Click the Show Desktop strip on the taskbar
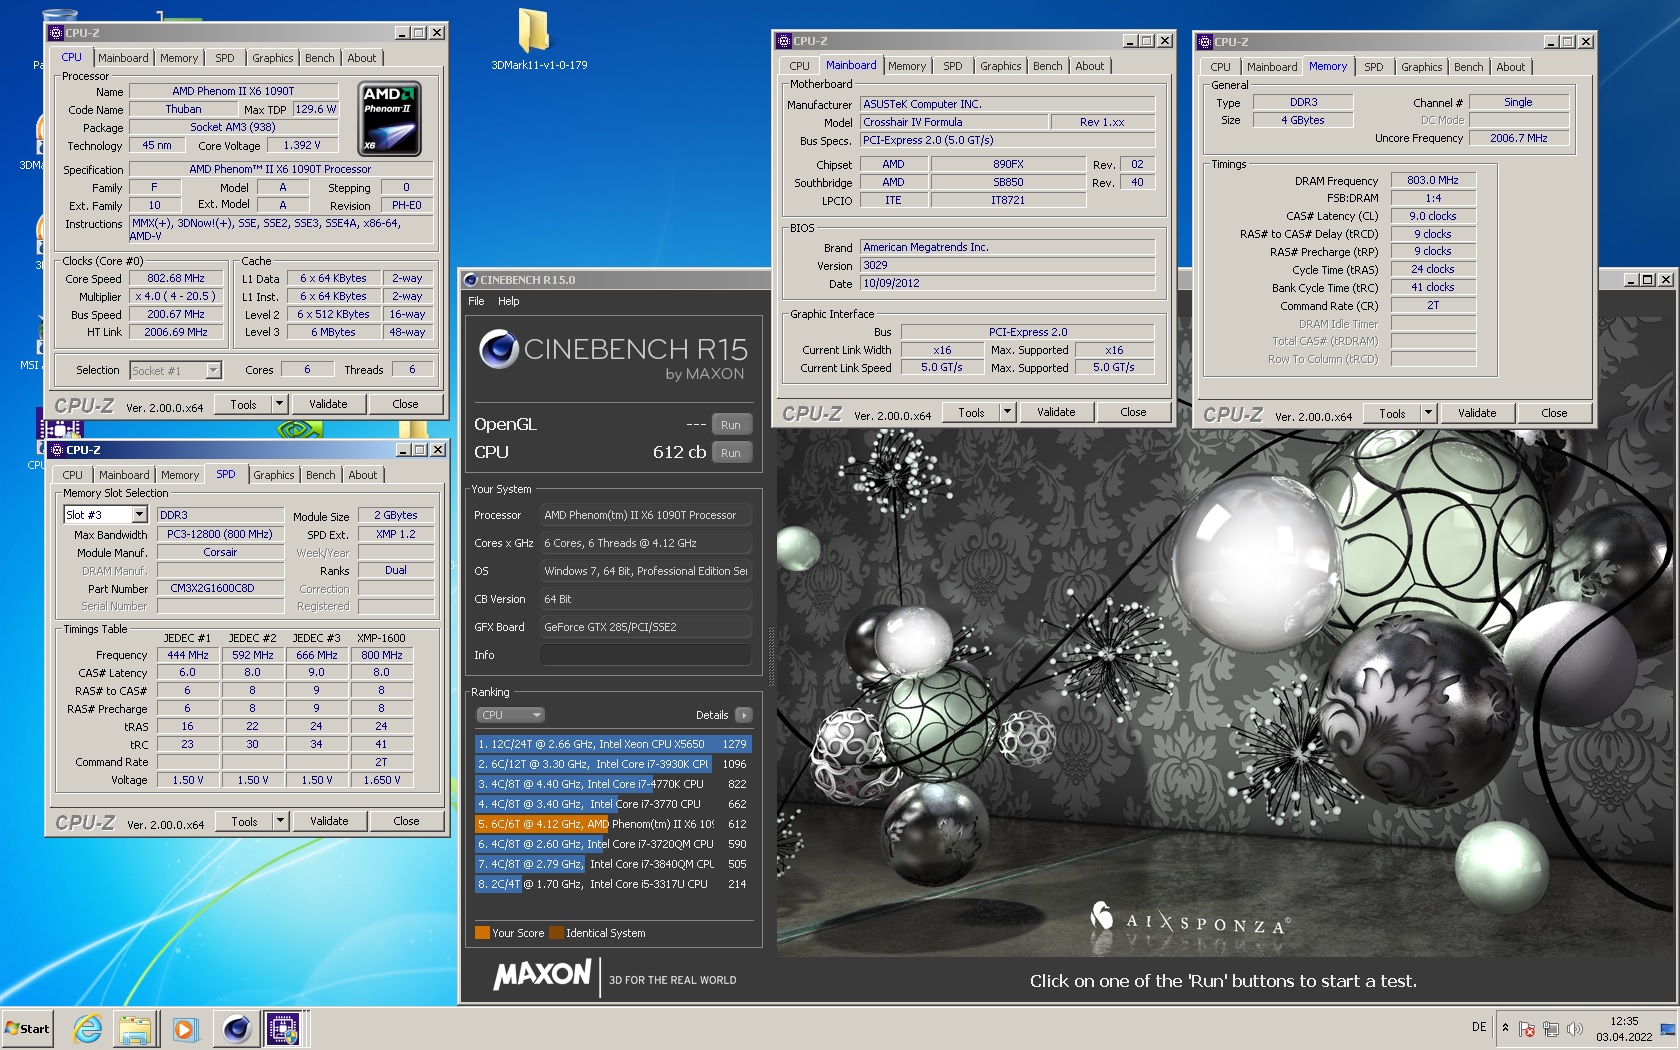The height and width of the screenshot is (1050, 1680). click(x=1667, y=1029)
